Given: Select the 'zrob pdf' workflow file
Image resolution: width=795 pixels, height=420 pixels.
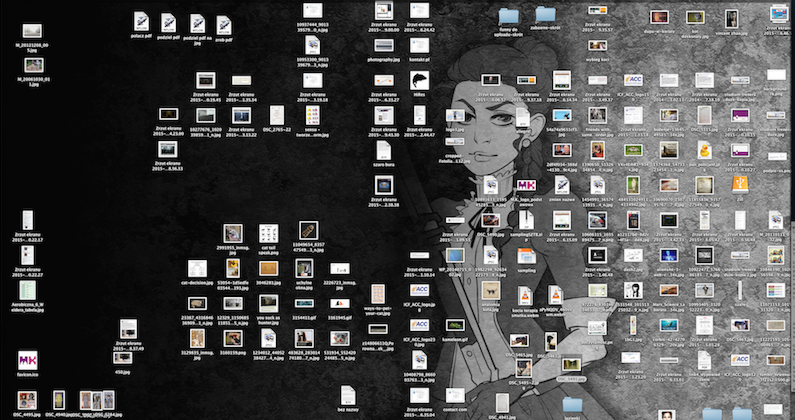Looking at the screenshot, I should 224,25.
